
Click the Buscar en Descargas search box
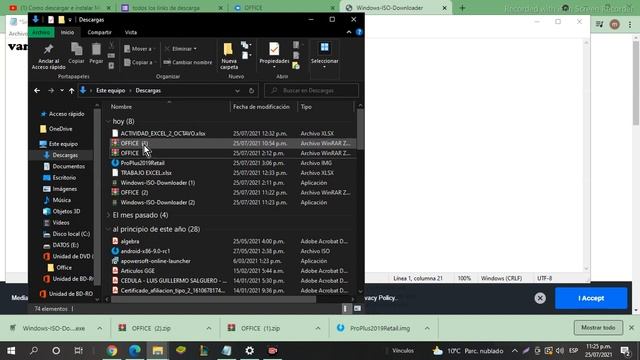coord(311,91)
